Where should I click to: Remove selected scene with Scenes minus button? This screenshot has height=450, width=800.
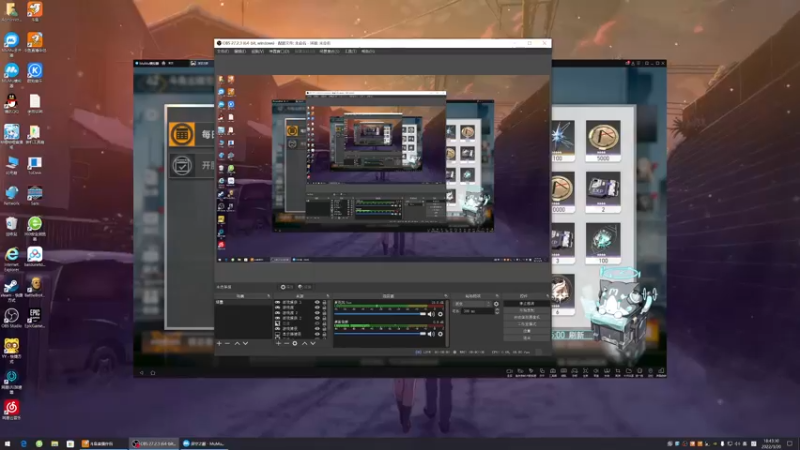[228, 343]
